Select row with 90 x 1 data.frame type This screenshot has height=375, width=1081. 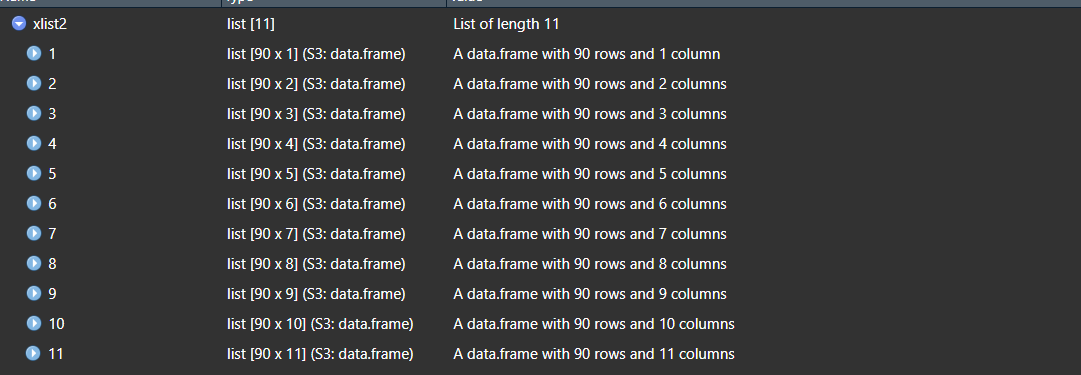click(x=540, y=54)
